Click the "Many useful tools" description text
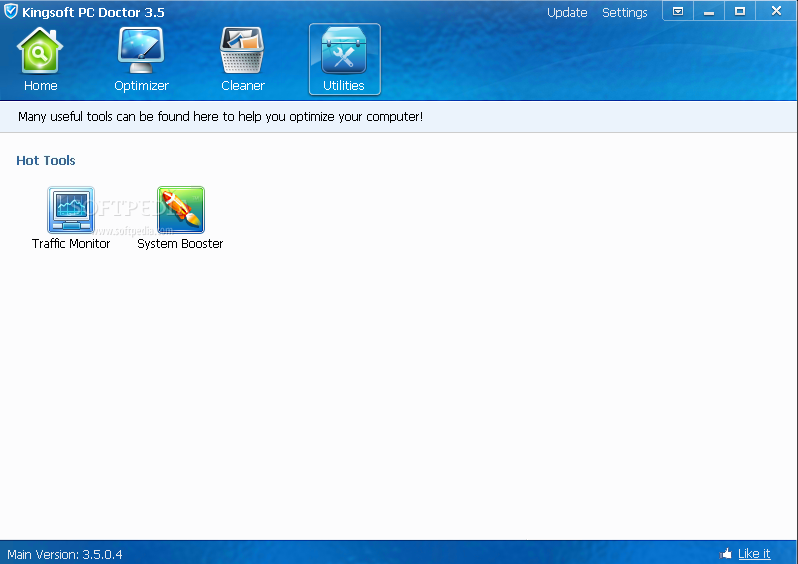This screenshot has width=798, height=564. (x=220, y=117)
